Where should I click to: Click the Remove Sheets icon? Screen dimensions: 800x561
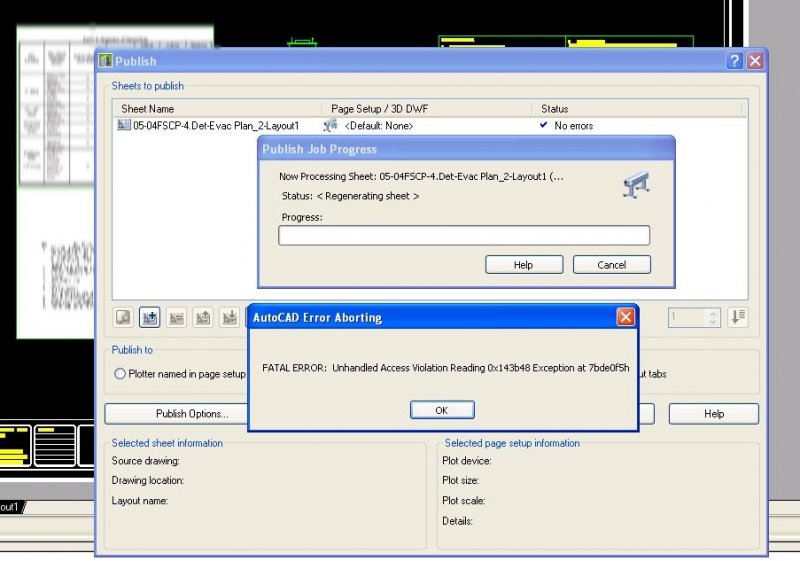click(x=177, y=317)
